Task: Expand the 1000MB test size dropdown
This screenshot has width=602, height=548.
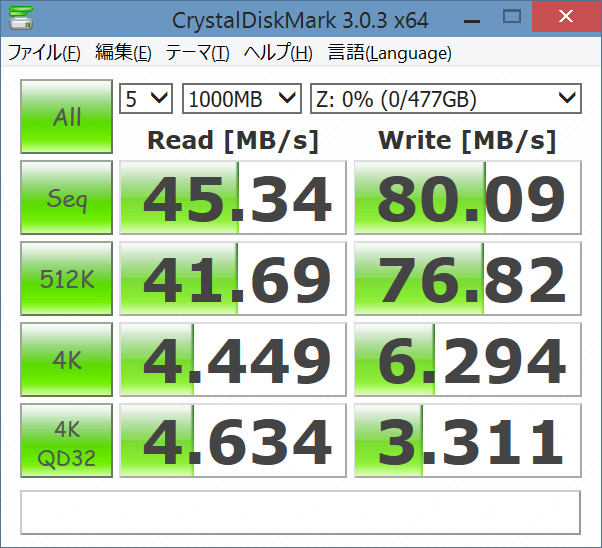Action: click(x=241, y=98)
